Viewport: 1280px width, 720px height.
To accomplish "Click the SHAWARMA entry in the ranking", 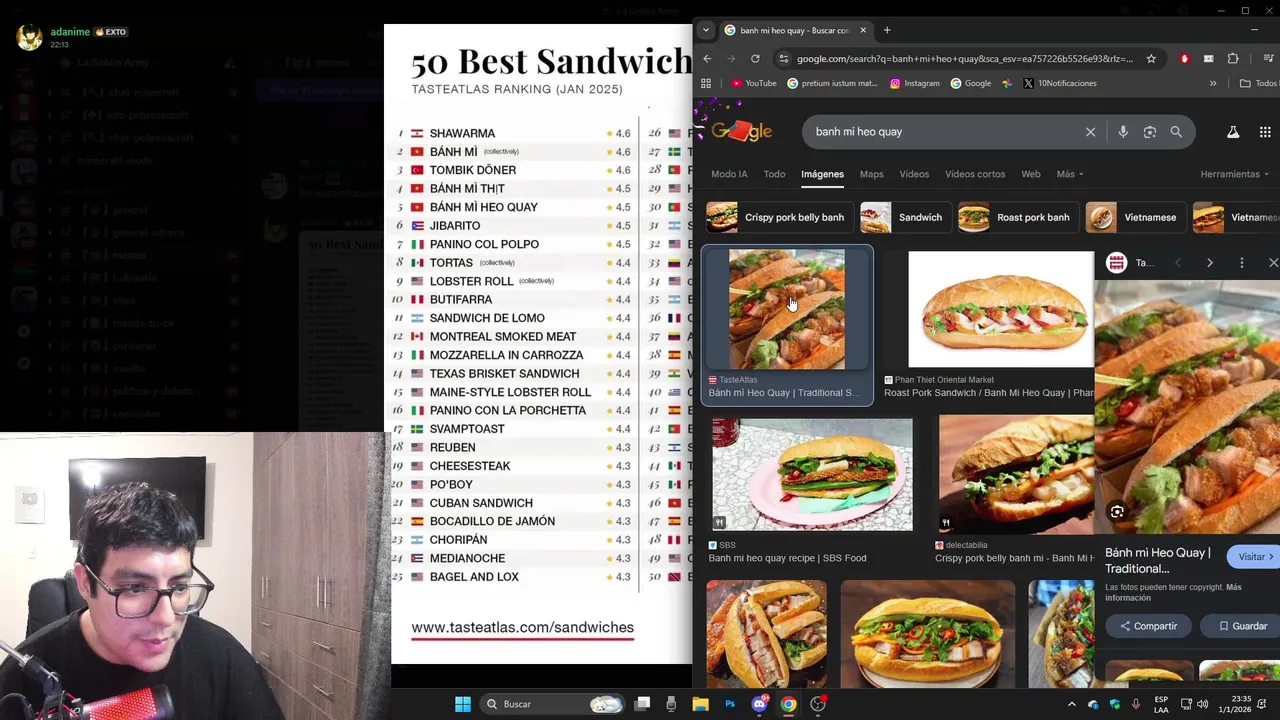I will pos(462,133).
